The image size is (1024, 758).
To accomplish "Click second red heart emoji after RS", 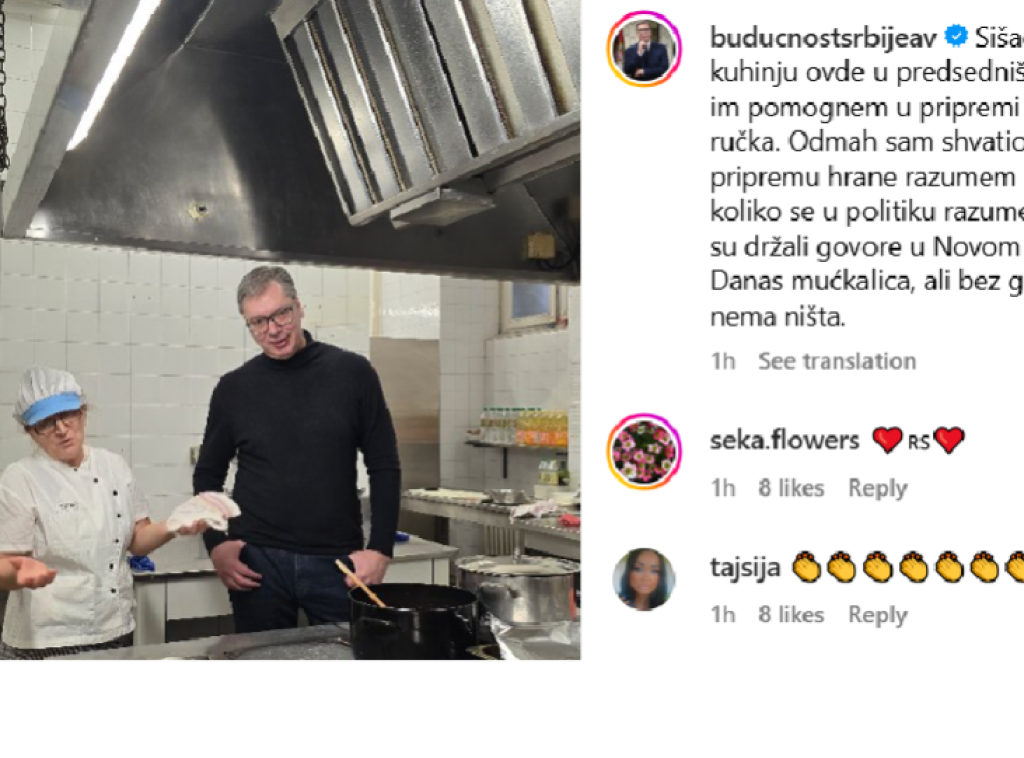I will [x=949, y=440].
